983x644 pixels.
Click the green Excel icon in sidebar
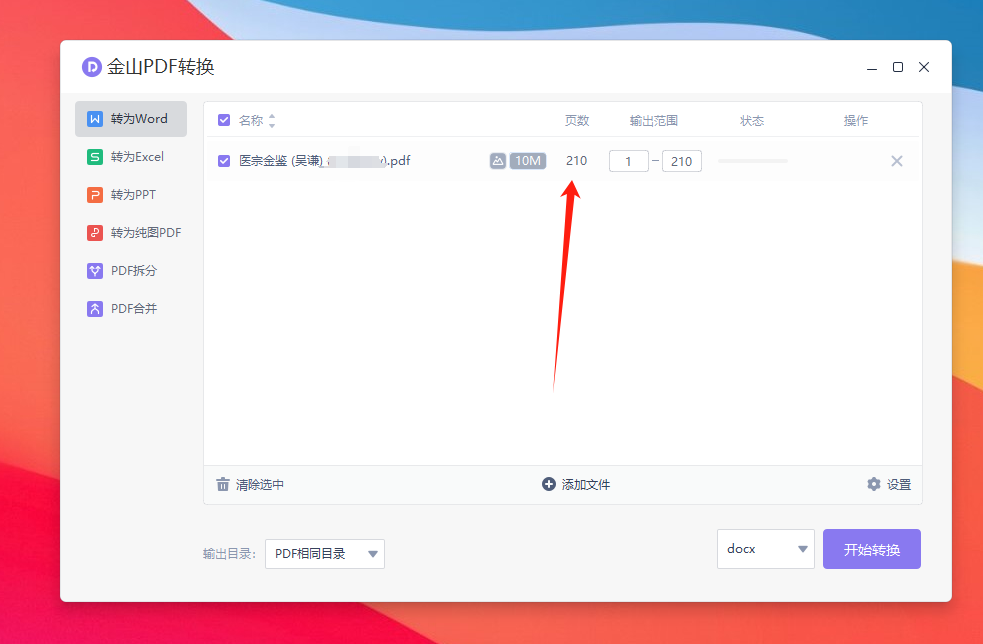95,157
